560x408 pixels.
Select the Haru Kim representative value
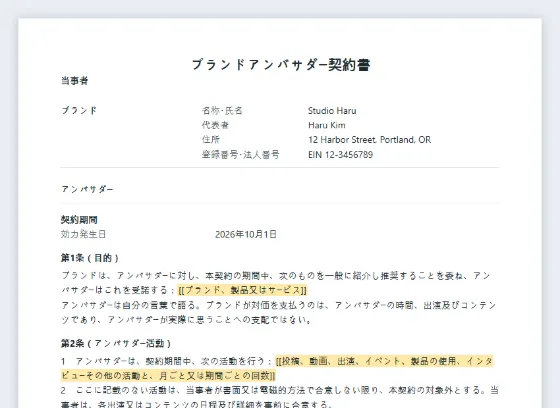point(327,125)
